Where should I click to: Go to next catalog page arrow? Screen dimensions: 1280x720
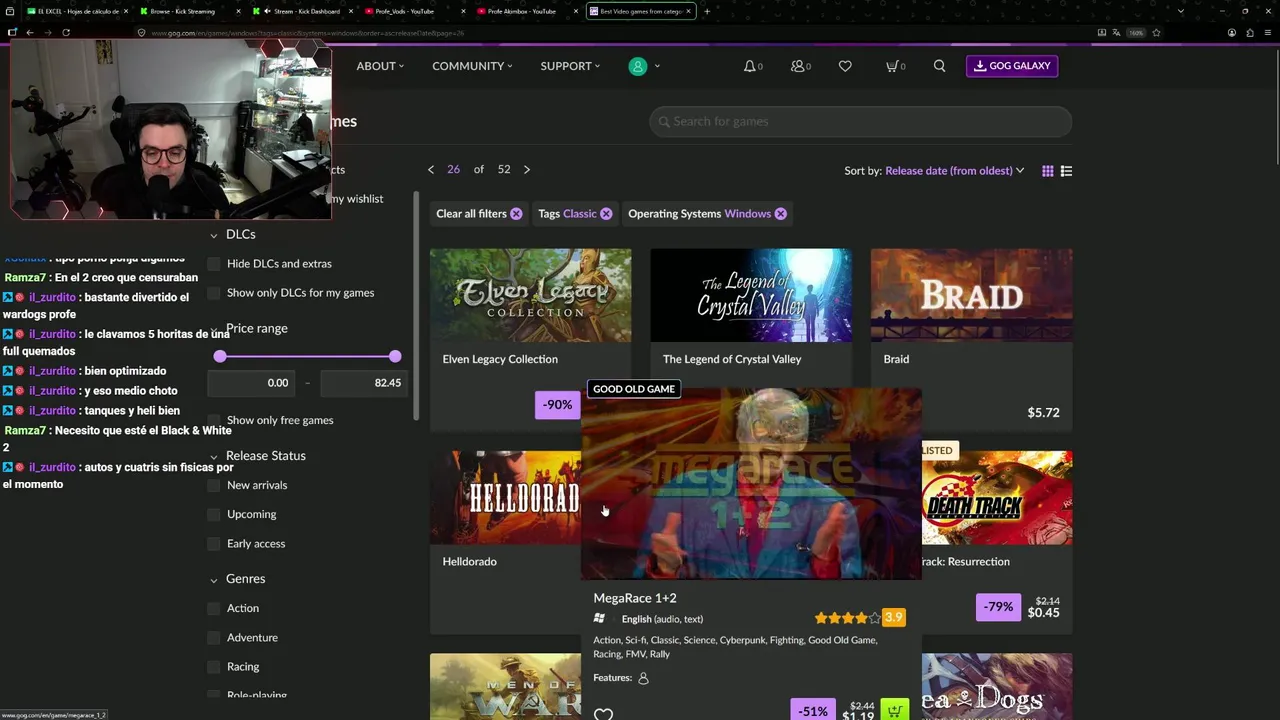(527, 170)
